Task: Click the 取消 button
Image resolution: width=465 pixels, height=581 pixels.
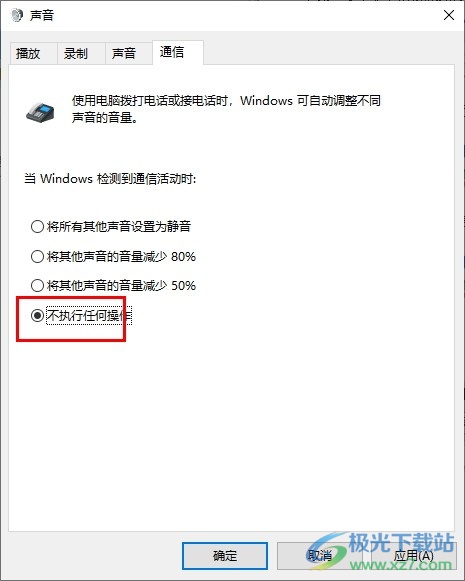Action: coord(320,555)
